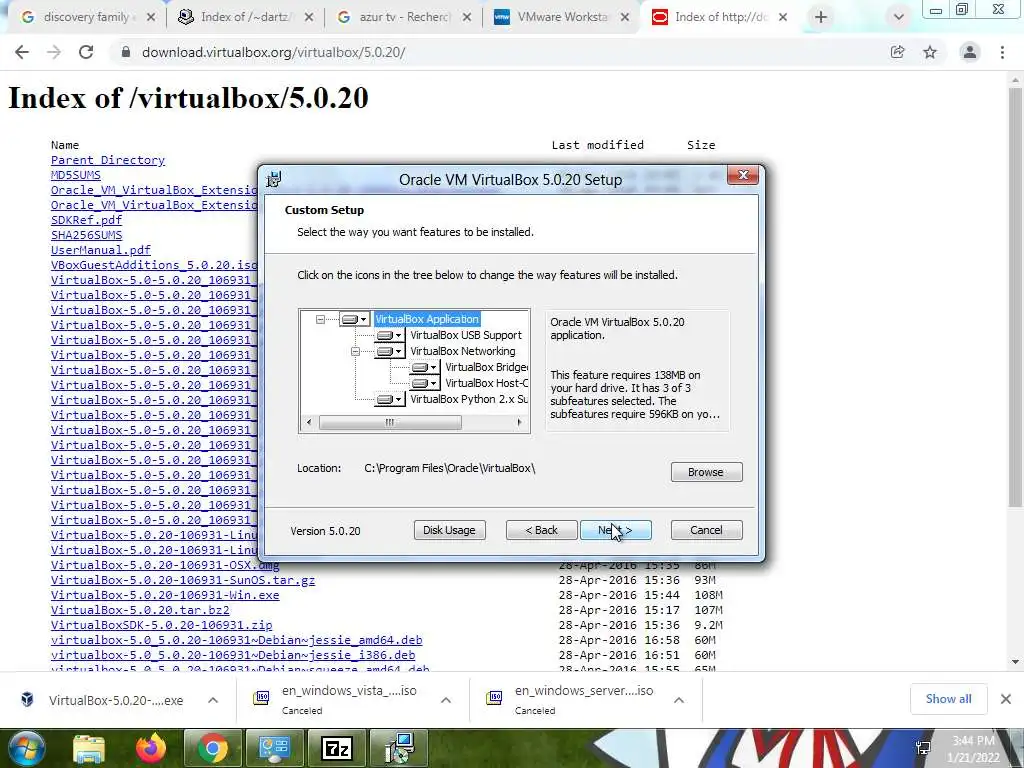
Task: Open SDKRef.pdf link
Action: click(x=86, y=220)
